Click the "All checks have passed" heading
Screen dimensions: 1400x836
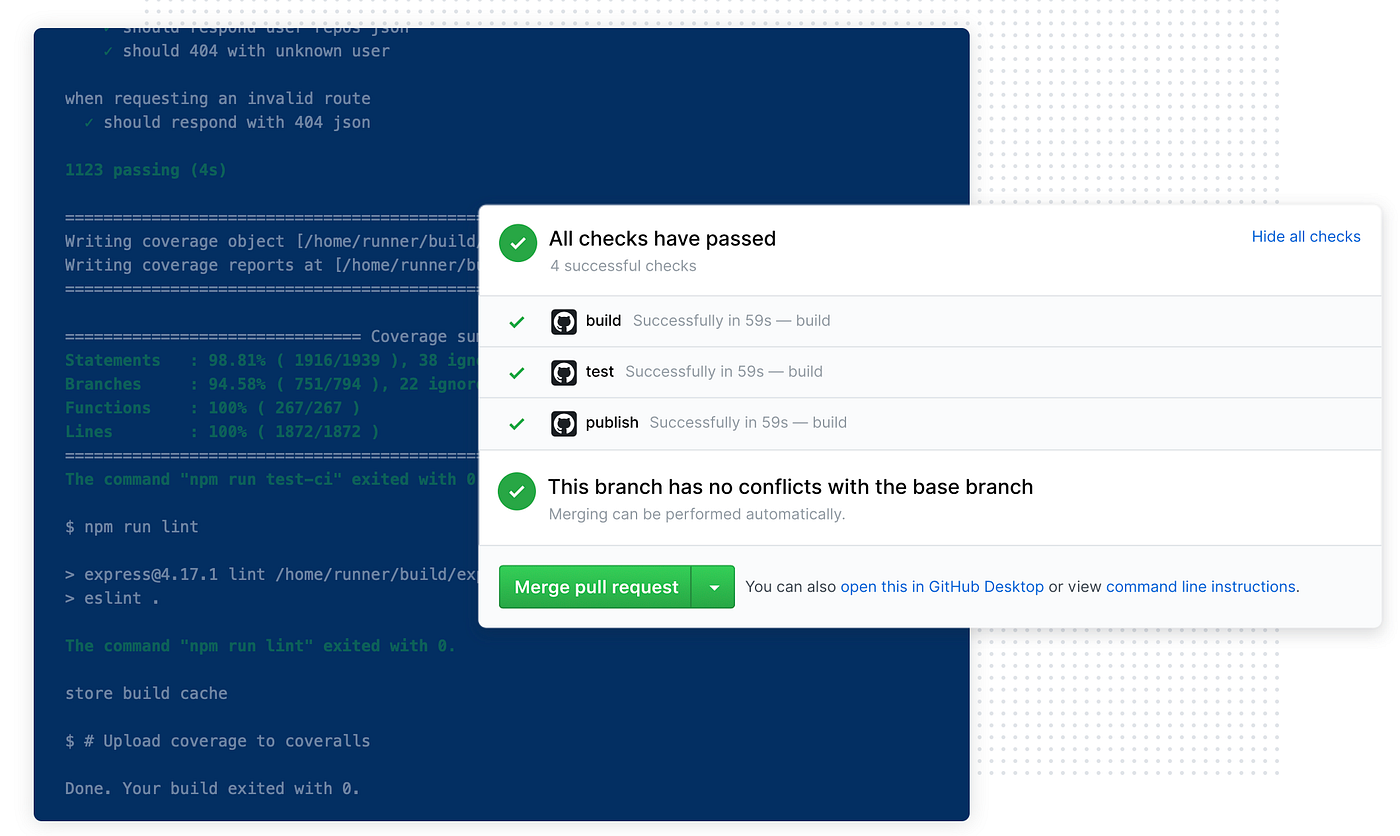(x=662, y=239)
